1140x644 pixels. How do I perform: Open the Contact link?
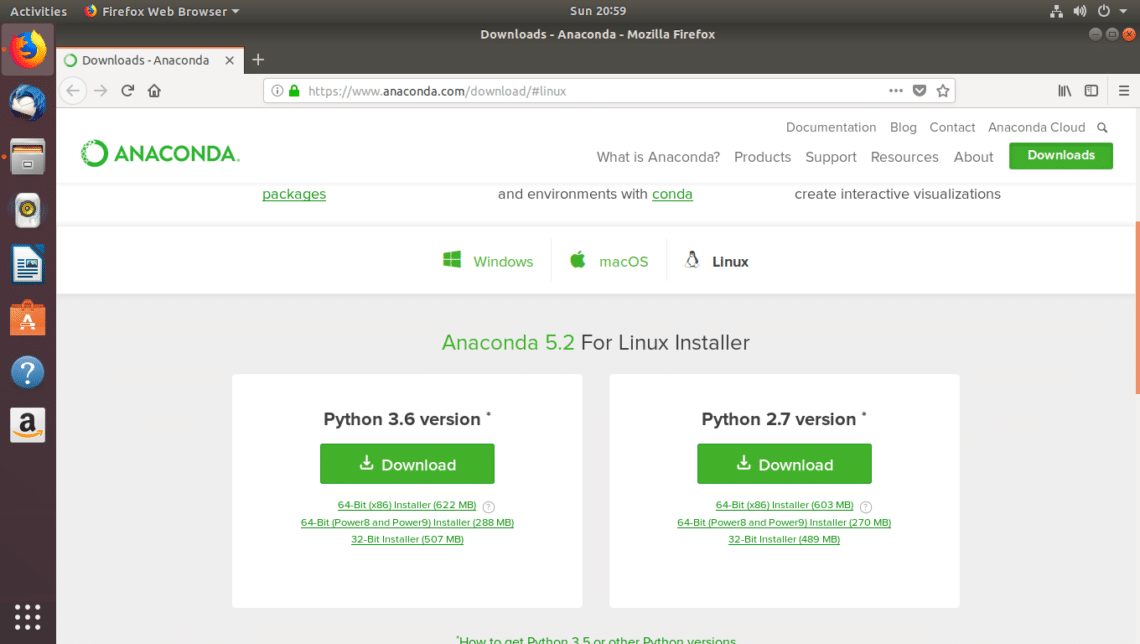[952, 127]
